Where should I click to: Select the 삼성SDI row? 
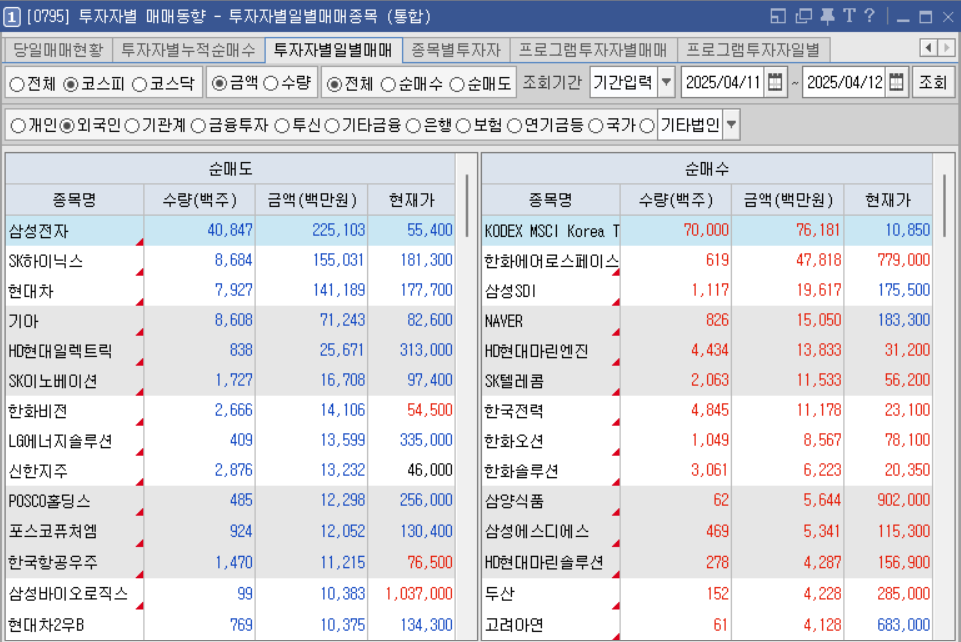click(707, 290)
